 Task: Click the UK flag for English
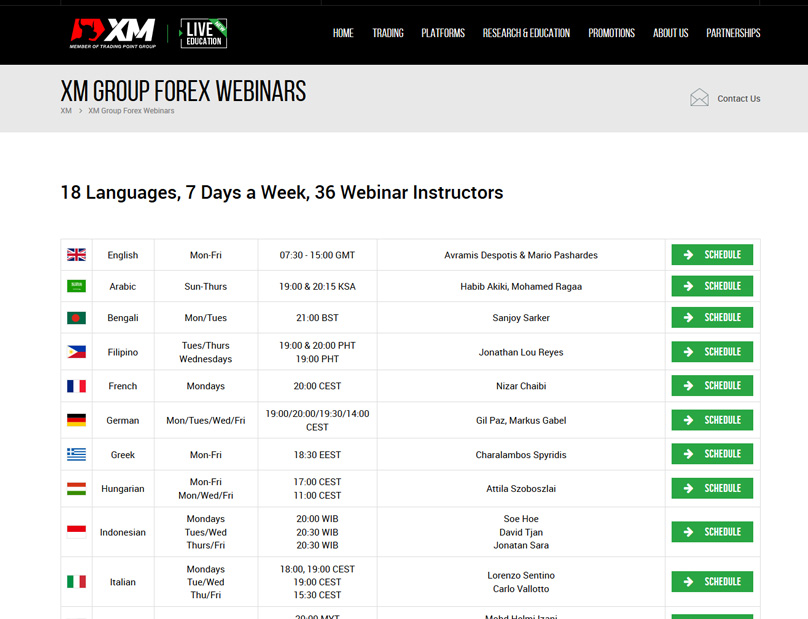76,255
